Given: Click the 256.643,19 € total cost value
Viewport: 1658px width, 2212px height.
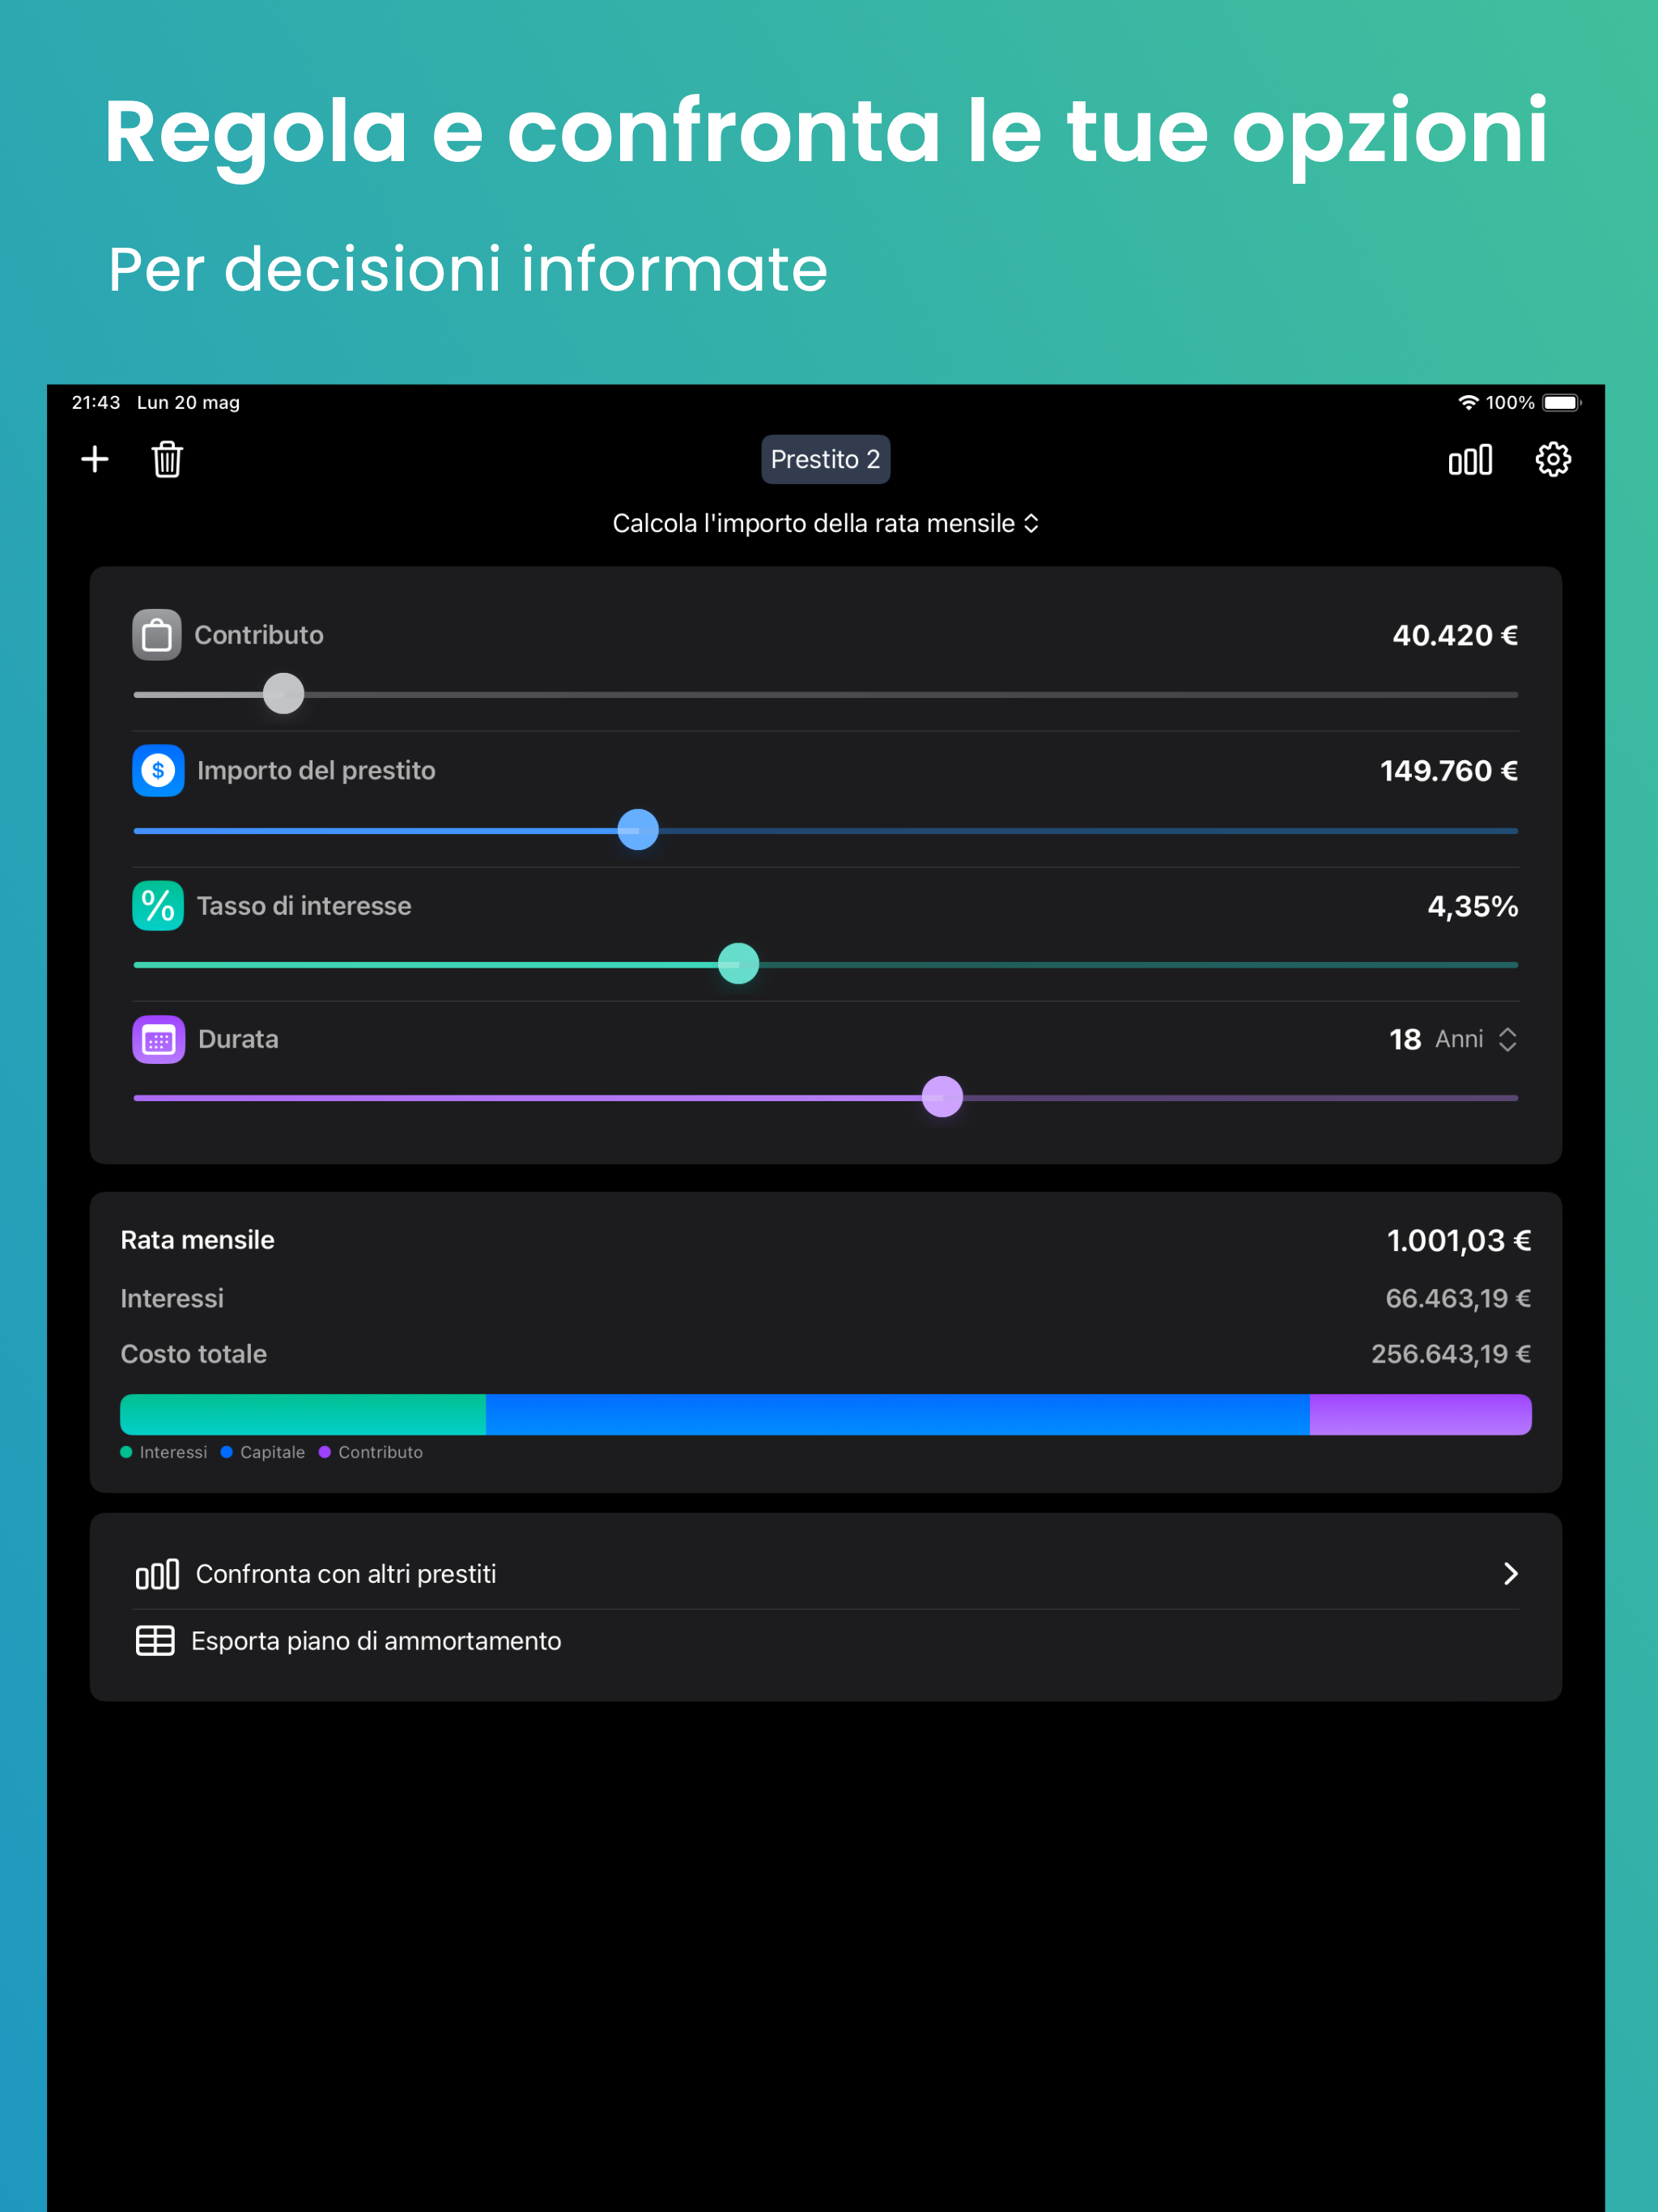Looking at the screenshot, I should point(1451,1354).
